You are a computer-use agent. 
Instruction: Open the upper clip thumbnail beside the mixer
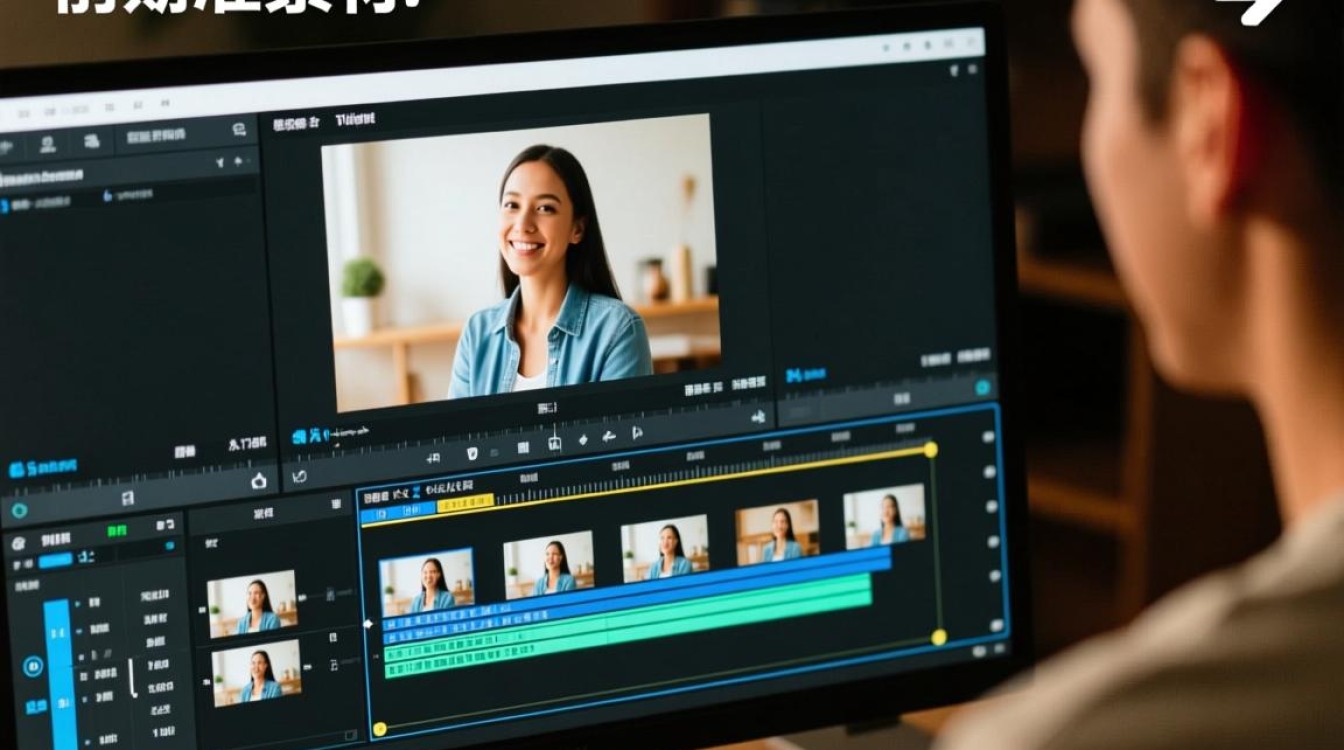(252, 603)
